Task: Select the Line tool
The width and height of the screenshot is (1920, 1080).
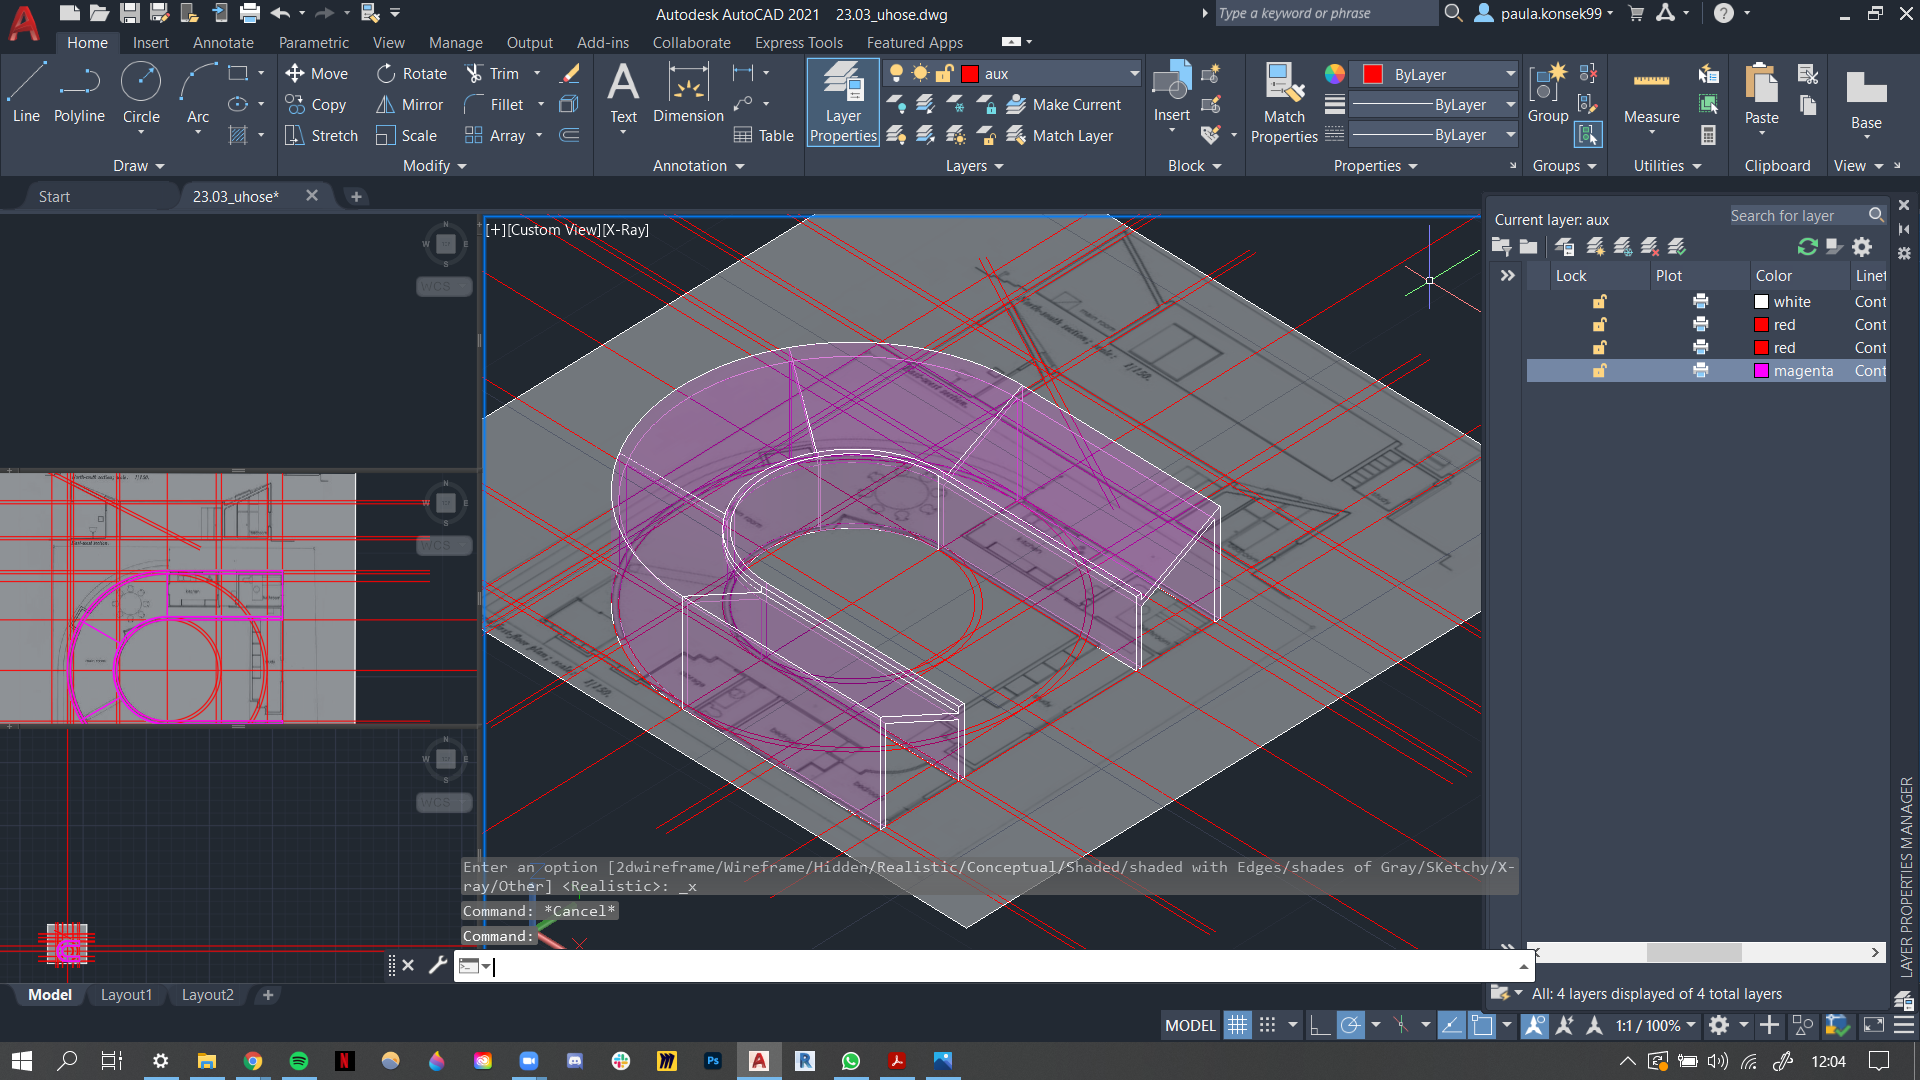Action: click(x=26, y=92)
